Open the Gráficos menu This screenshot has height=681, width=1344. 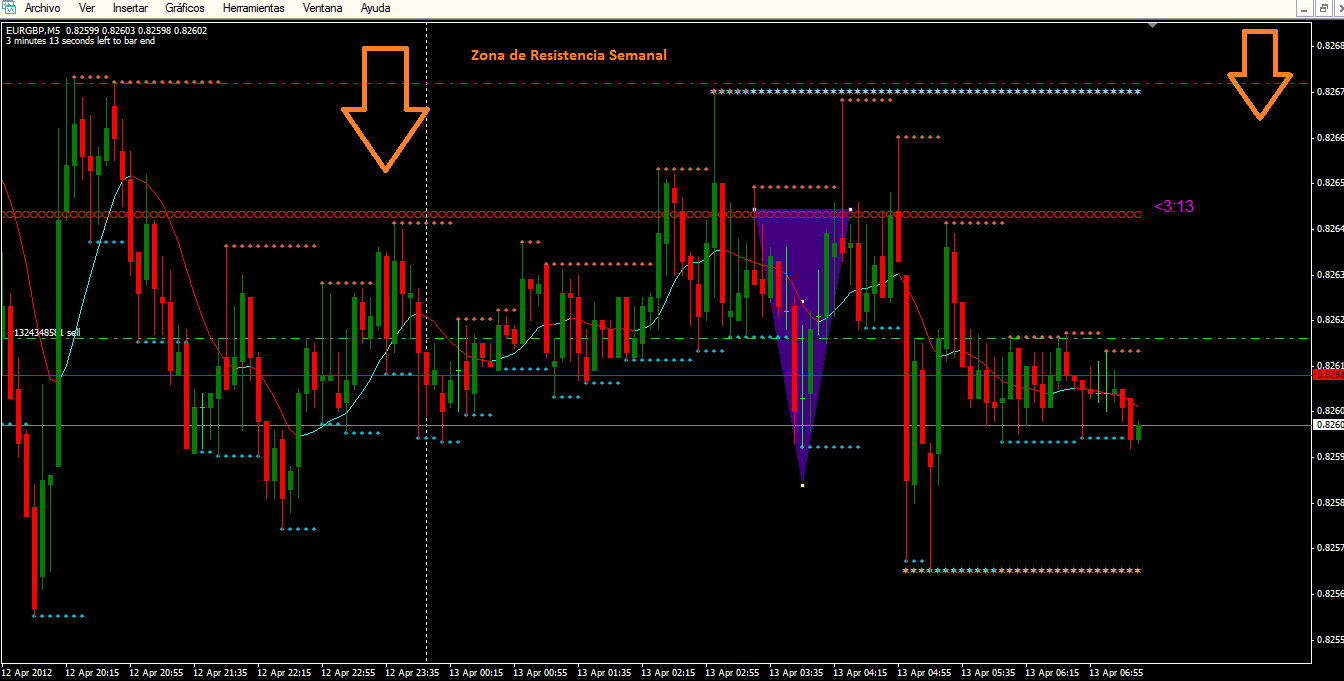pyautogui.click(x=186, y=8)
